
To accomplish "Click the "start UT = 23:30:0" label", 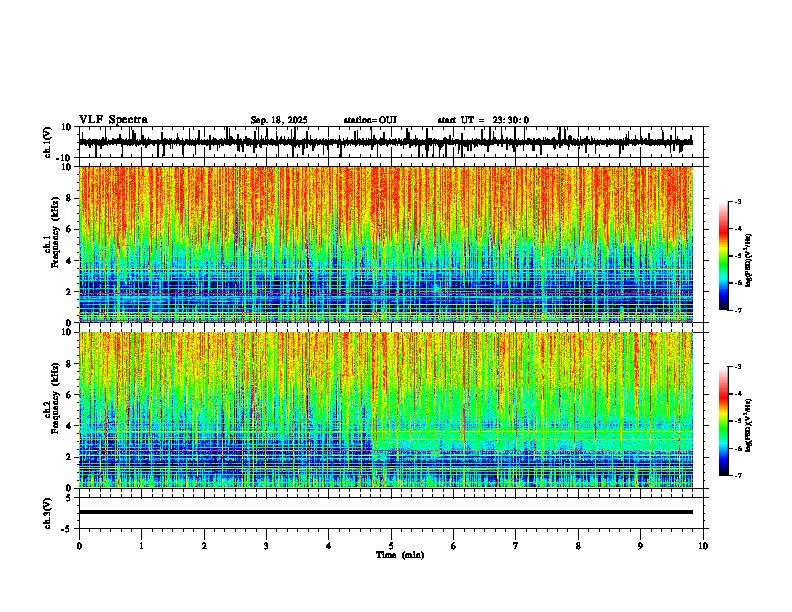I will pos(483,120).
